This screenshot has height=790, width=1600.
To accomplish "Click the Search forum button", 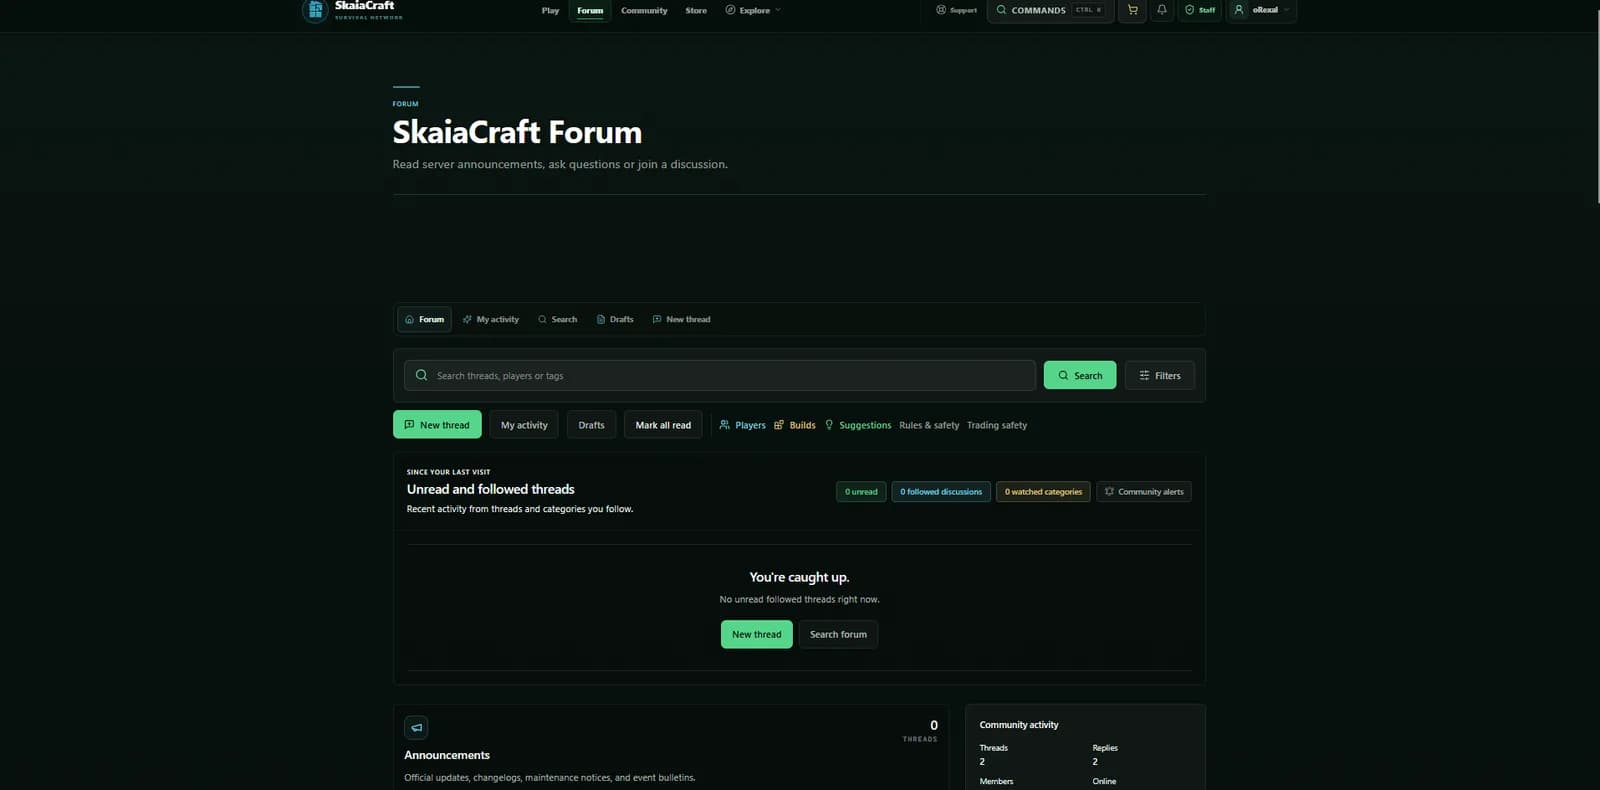I will [838, 634].
